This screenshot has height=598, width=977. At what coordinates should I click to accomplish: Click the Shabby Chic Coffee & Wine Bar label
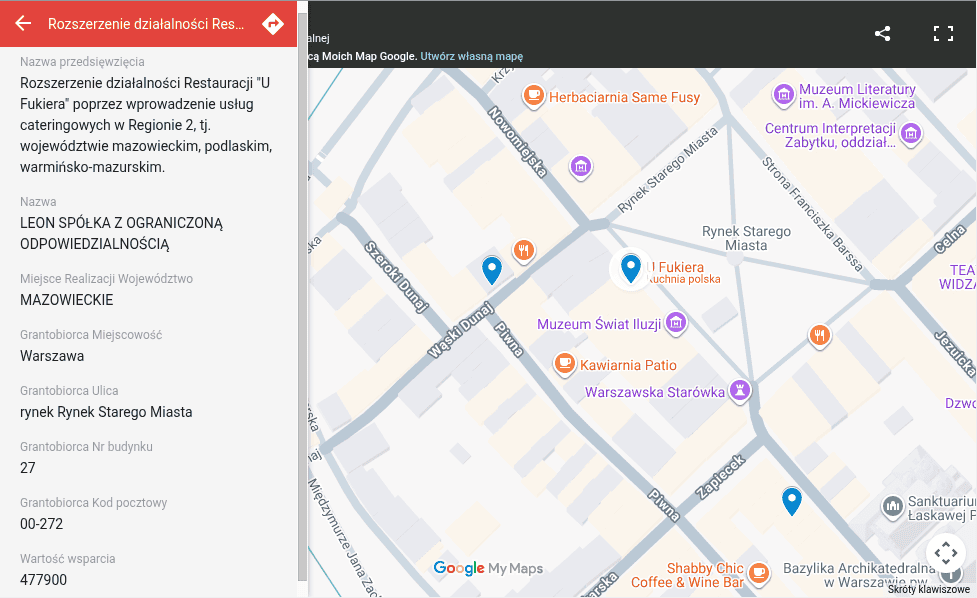click(x=687, y=575)
